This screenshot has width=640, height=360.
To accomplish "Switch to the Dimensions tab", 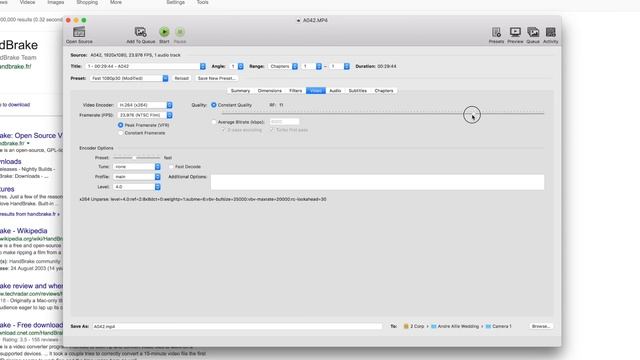I will [x=269, y=91].
